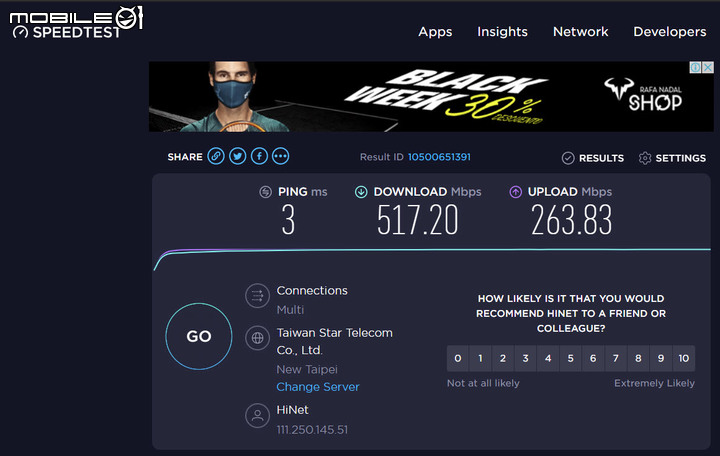The height and width of the screenshot is (456, 720).
Task: Rate recommendation as 3
Action: [525, 358]
